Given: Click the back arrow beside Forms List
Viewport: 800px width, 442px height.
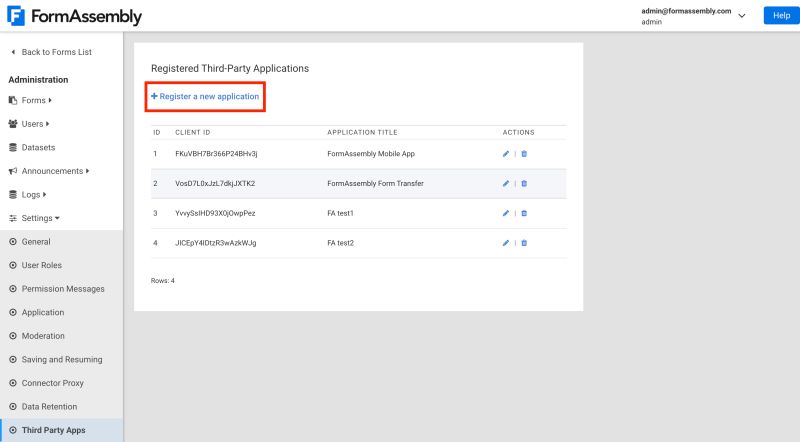Looking at the screenshot, I should (x=13, y=52).
